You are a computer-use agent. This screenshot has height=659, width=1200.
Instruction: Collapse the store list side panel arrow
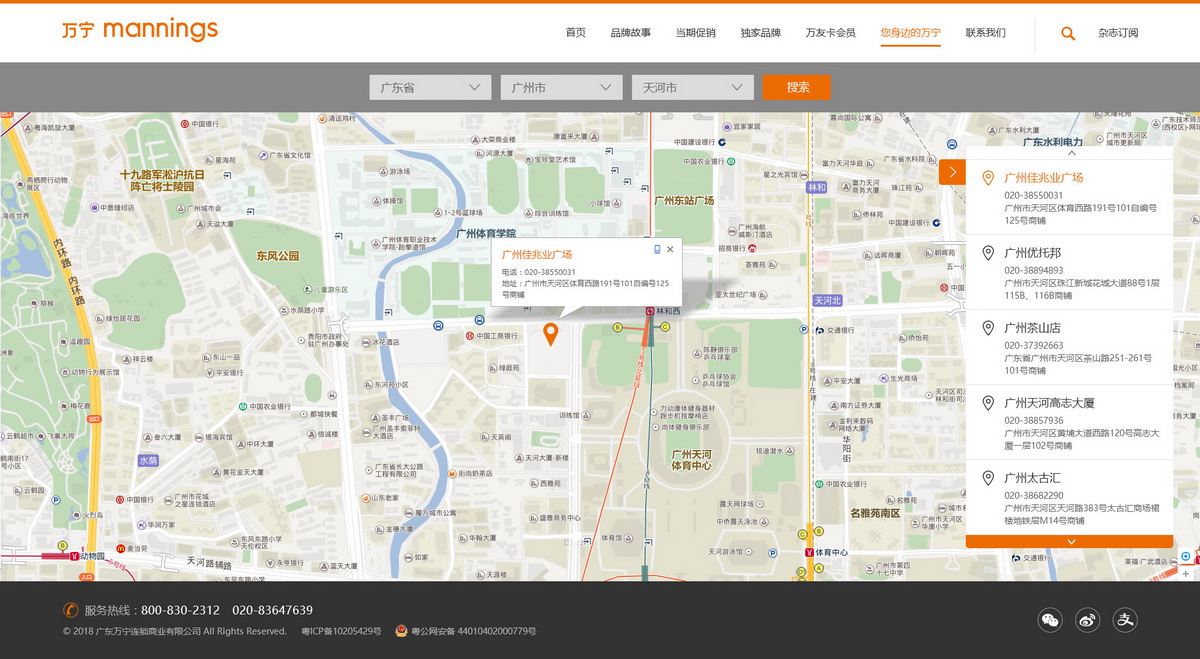coord(952,172)
